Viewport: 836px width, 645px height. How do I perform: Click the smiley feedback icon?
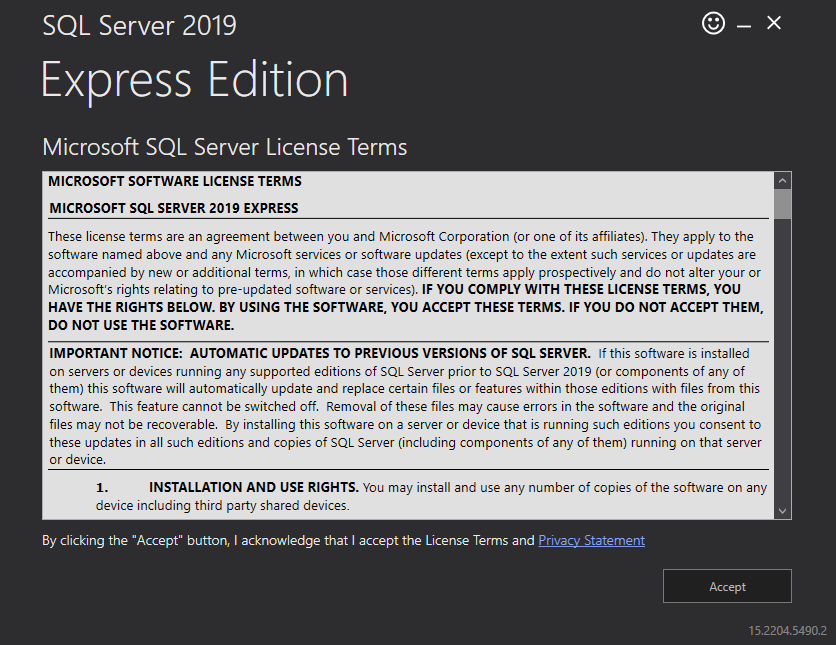pyautogui.click(x=713, y=23)
